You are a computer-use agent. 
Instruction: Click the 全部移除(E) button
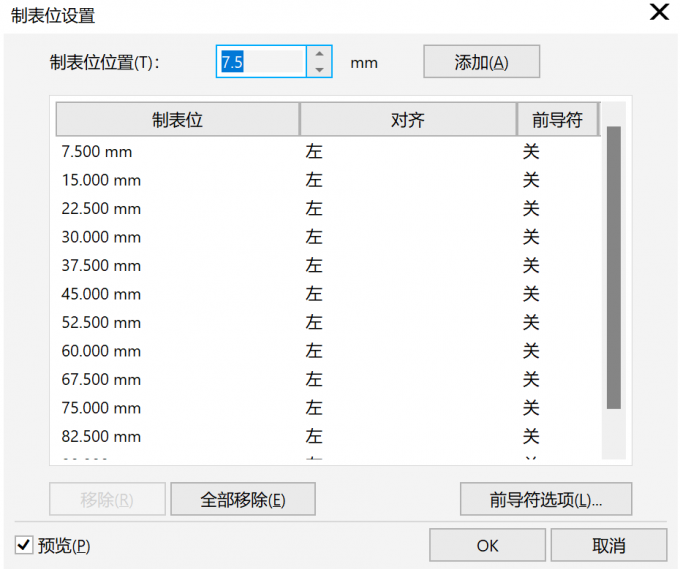tap(243, 499)
